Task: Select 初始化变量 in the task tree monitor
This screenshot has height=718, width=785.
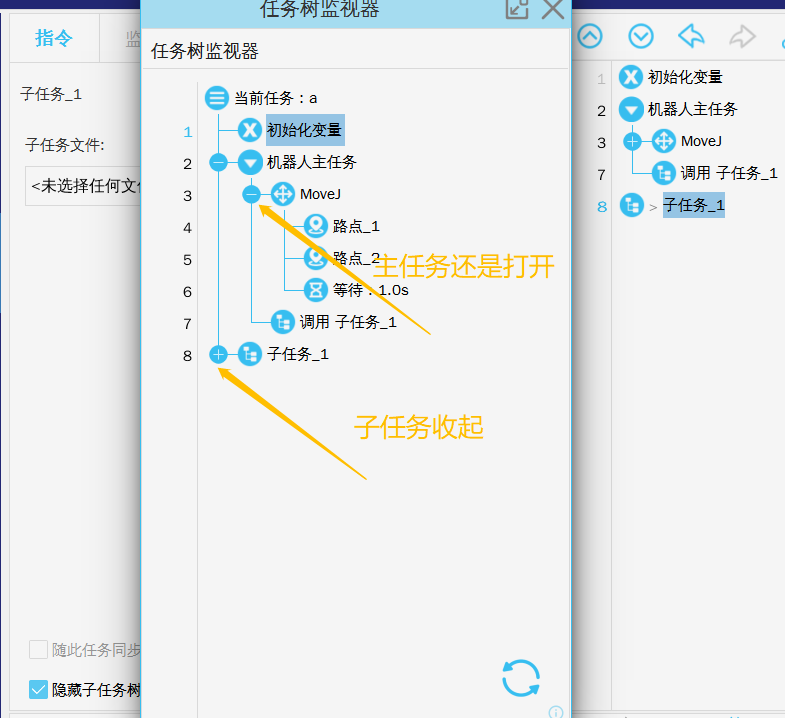Action: coord(304,130)
